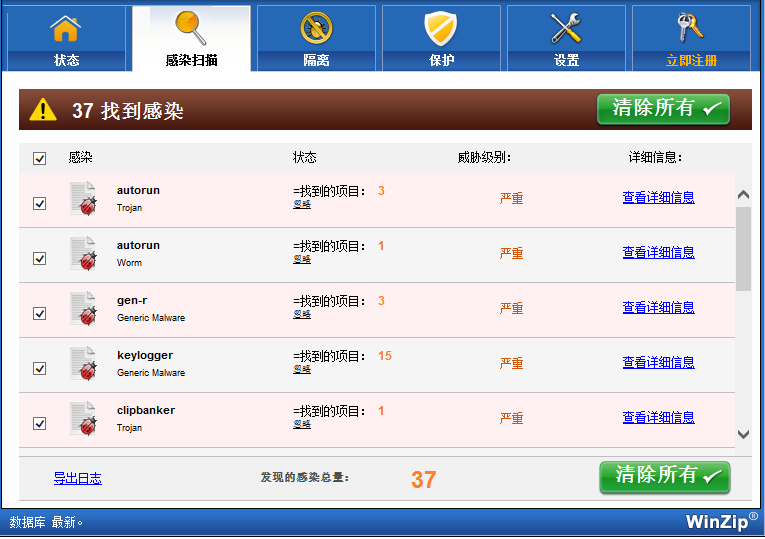Open the 保护 tab
Image resolution: width=765 pixels, height=539 pixels.
tap(441, 39)
